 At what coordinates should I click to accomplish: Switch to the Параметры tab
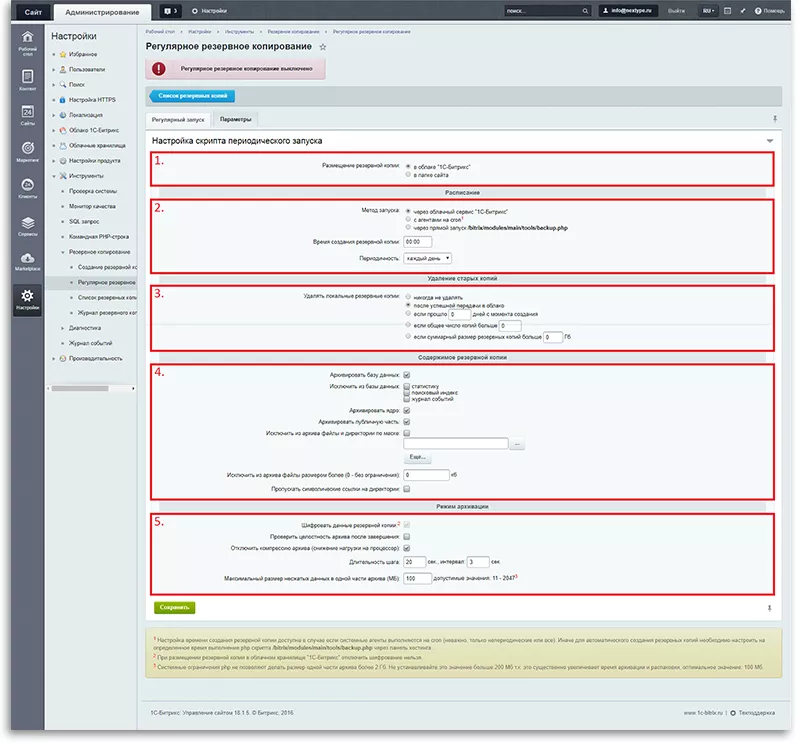click(236, 119)
